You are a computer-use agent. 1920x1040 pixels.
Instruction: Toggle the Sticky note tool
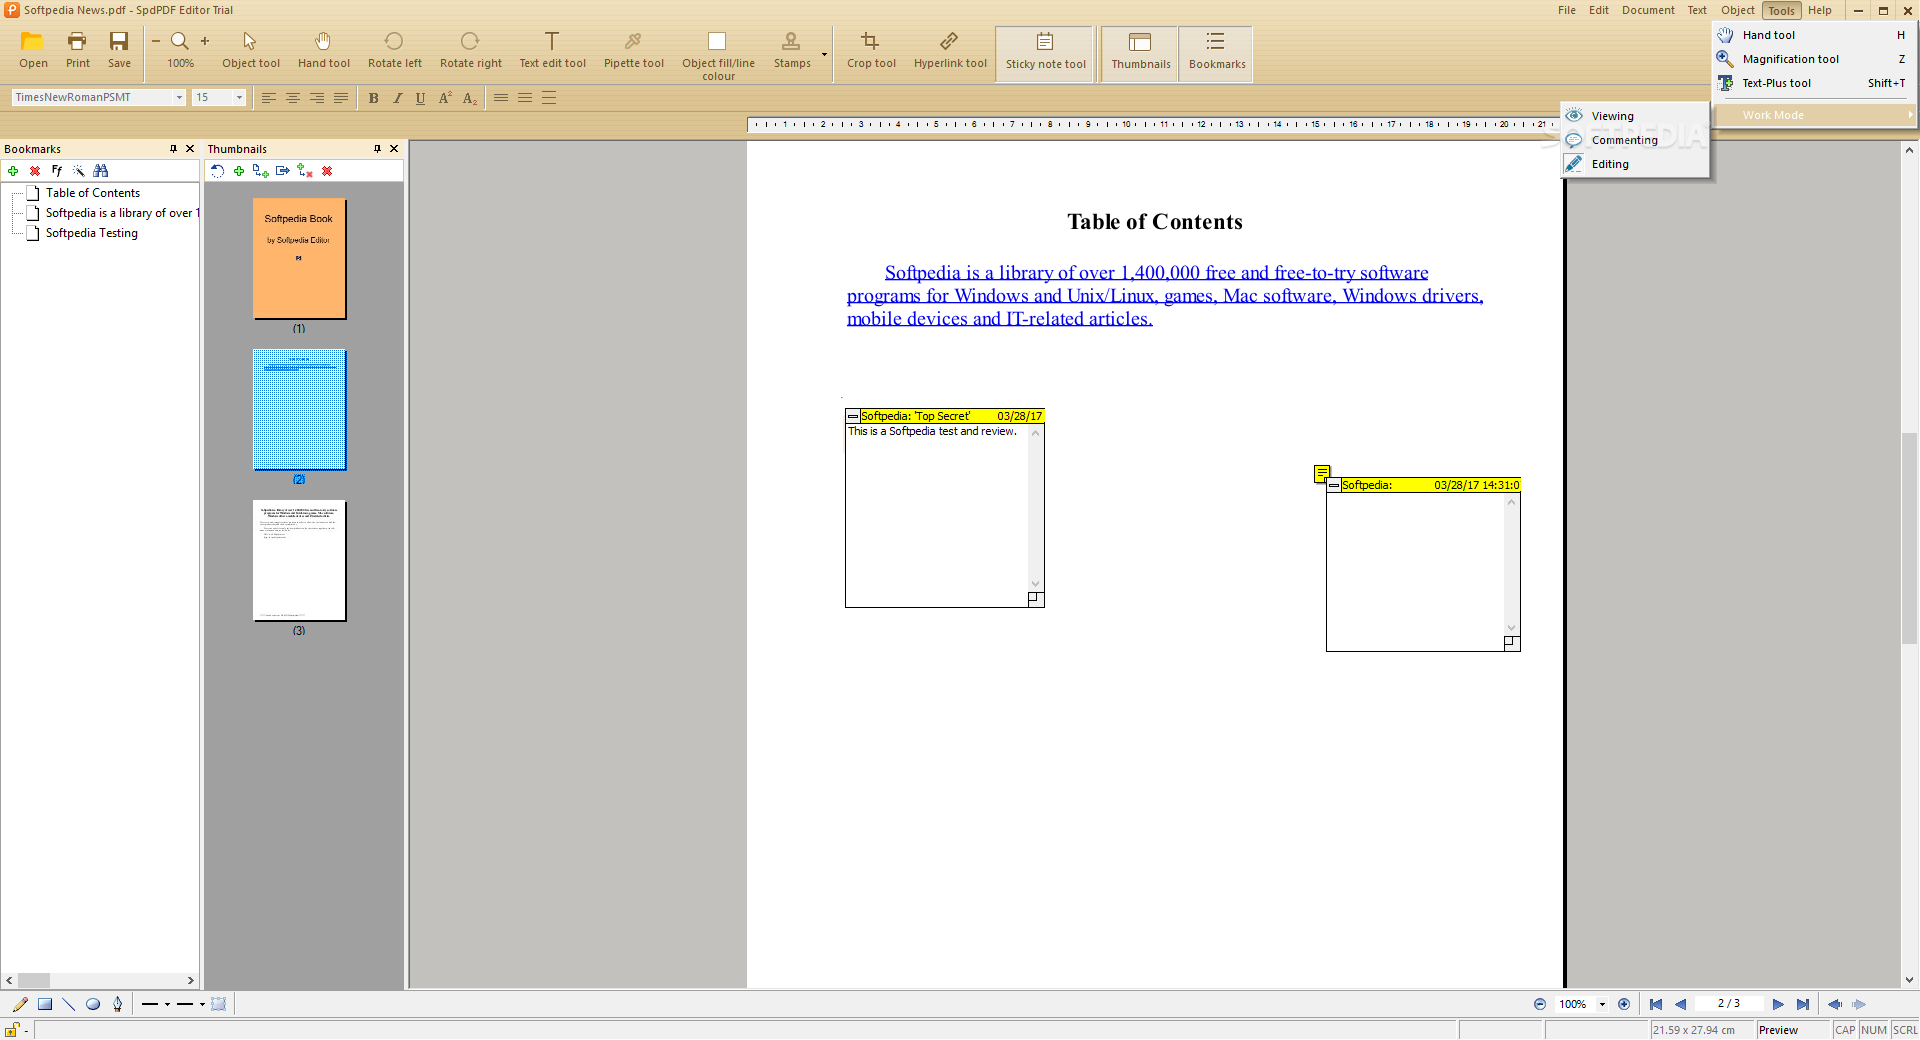(x=1045, y=52)
